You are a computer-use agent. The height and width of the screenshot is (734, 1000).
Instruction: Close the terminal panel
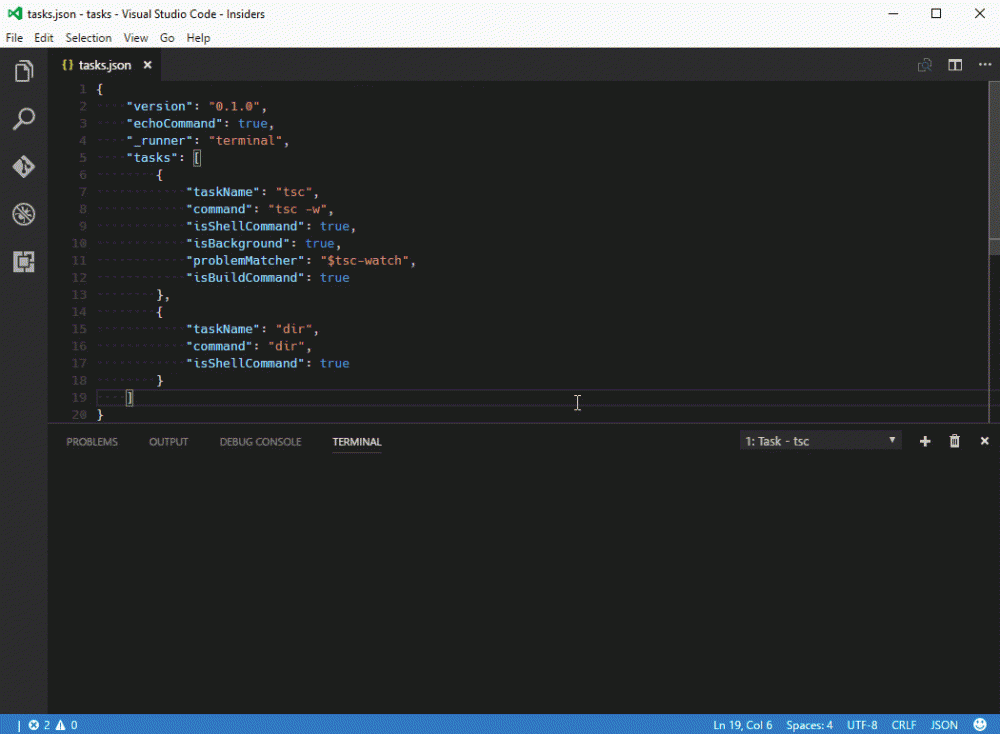click(x=984, y=441)
